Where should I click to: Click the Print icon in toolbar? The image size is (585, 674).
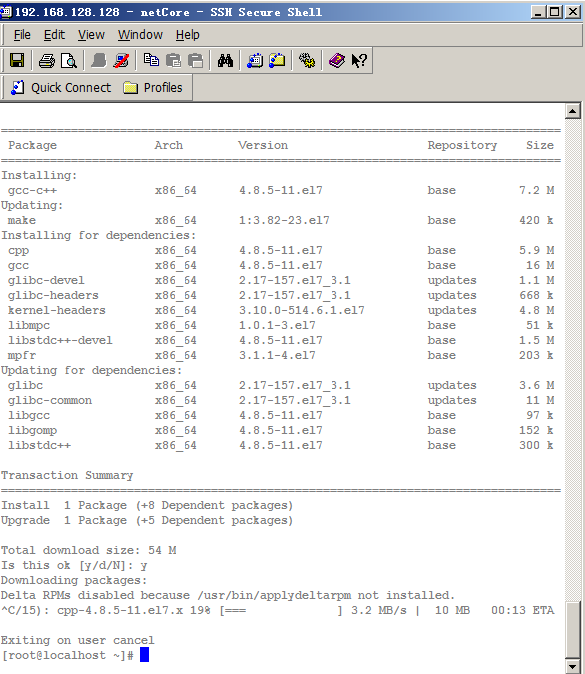pyautogui.click(x=46, y=61)
